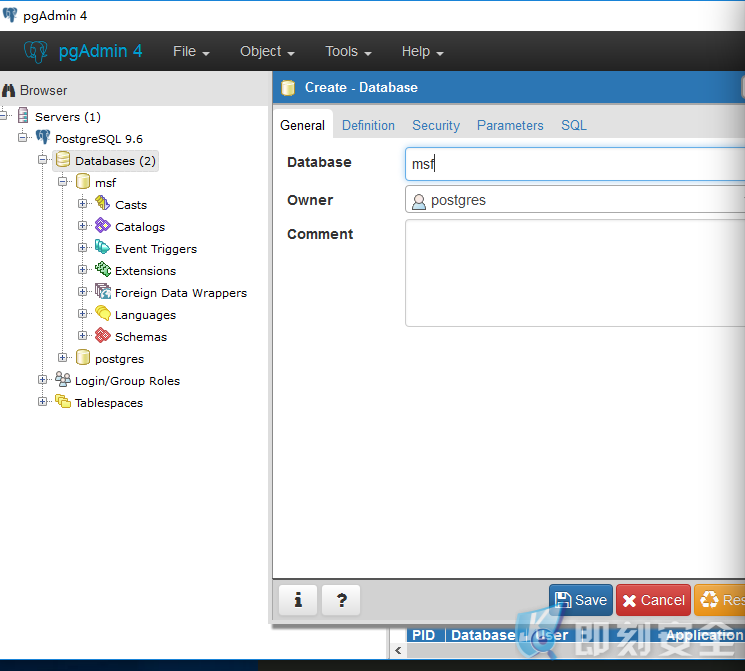Click the PID column header
Screen dimensions: 745x671
tap(423, 635)
